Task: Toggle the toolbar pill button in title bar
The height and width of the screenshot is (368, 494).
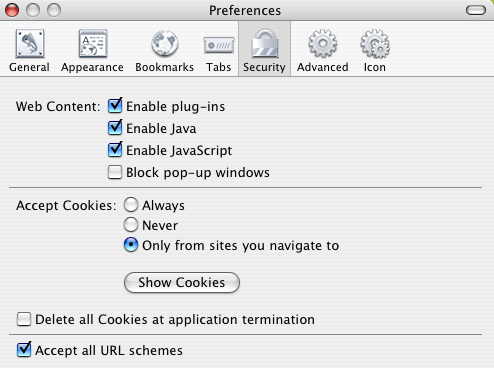Action: coord(476,10)
